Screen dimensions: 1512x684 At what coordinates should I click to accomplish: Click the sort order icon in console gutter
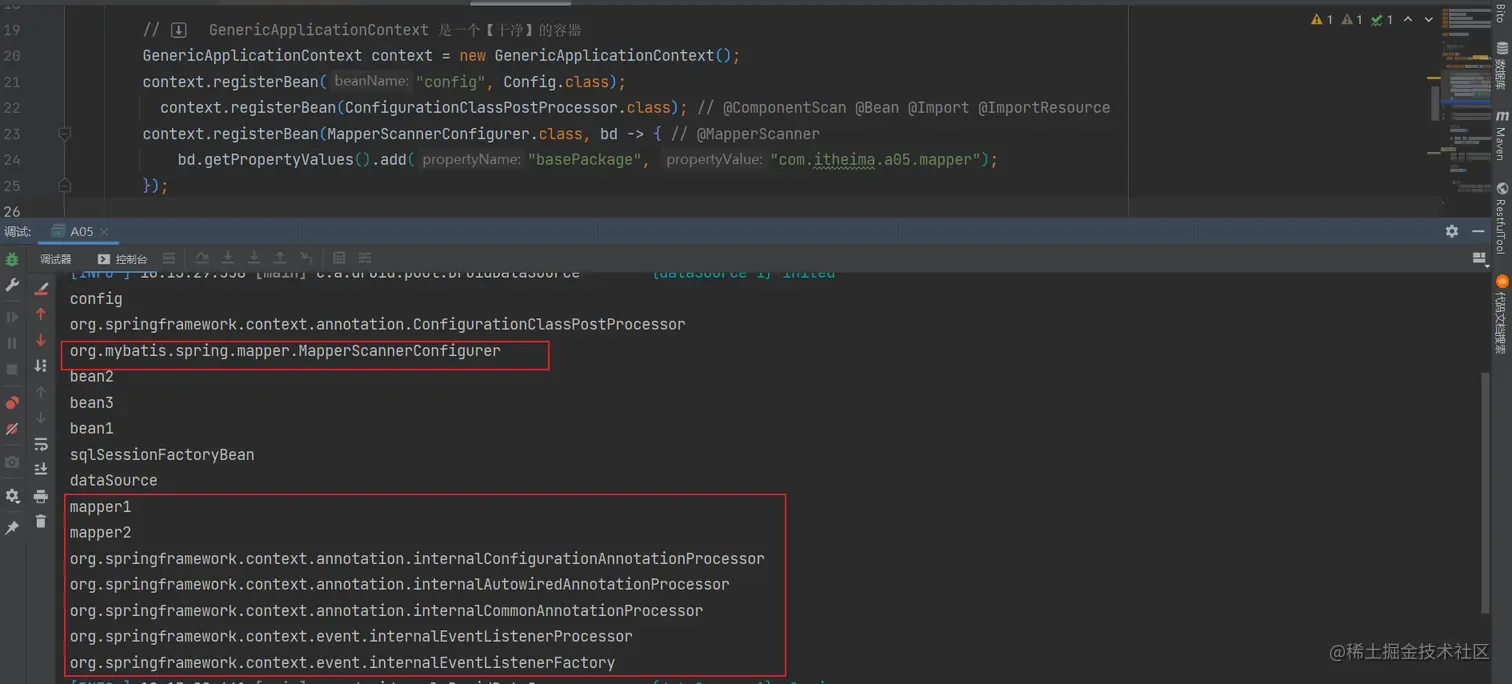pos(41,366)
